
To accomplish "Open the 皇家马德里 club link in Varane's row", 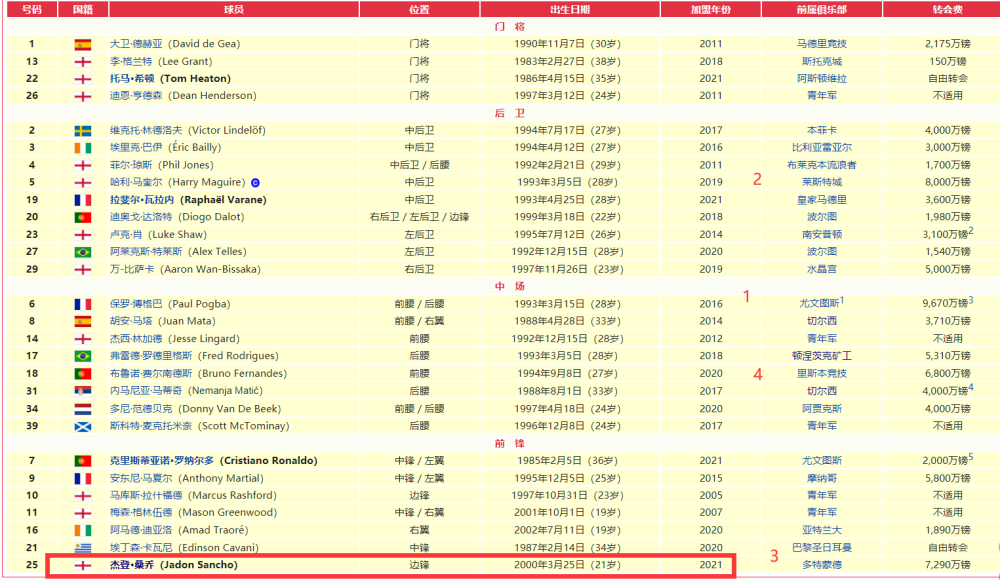I will [821, 200].
